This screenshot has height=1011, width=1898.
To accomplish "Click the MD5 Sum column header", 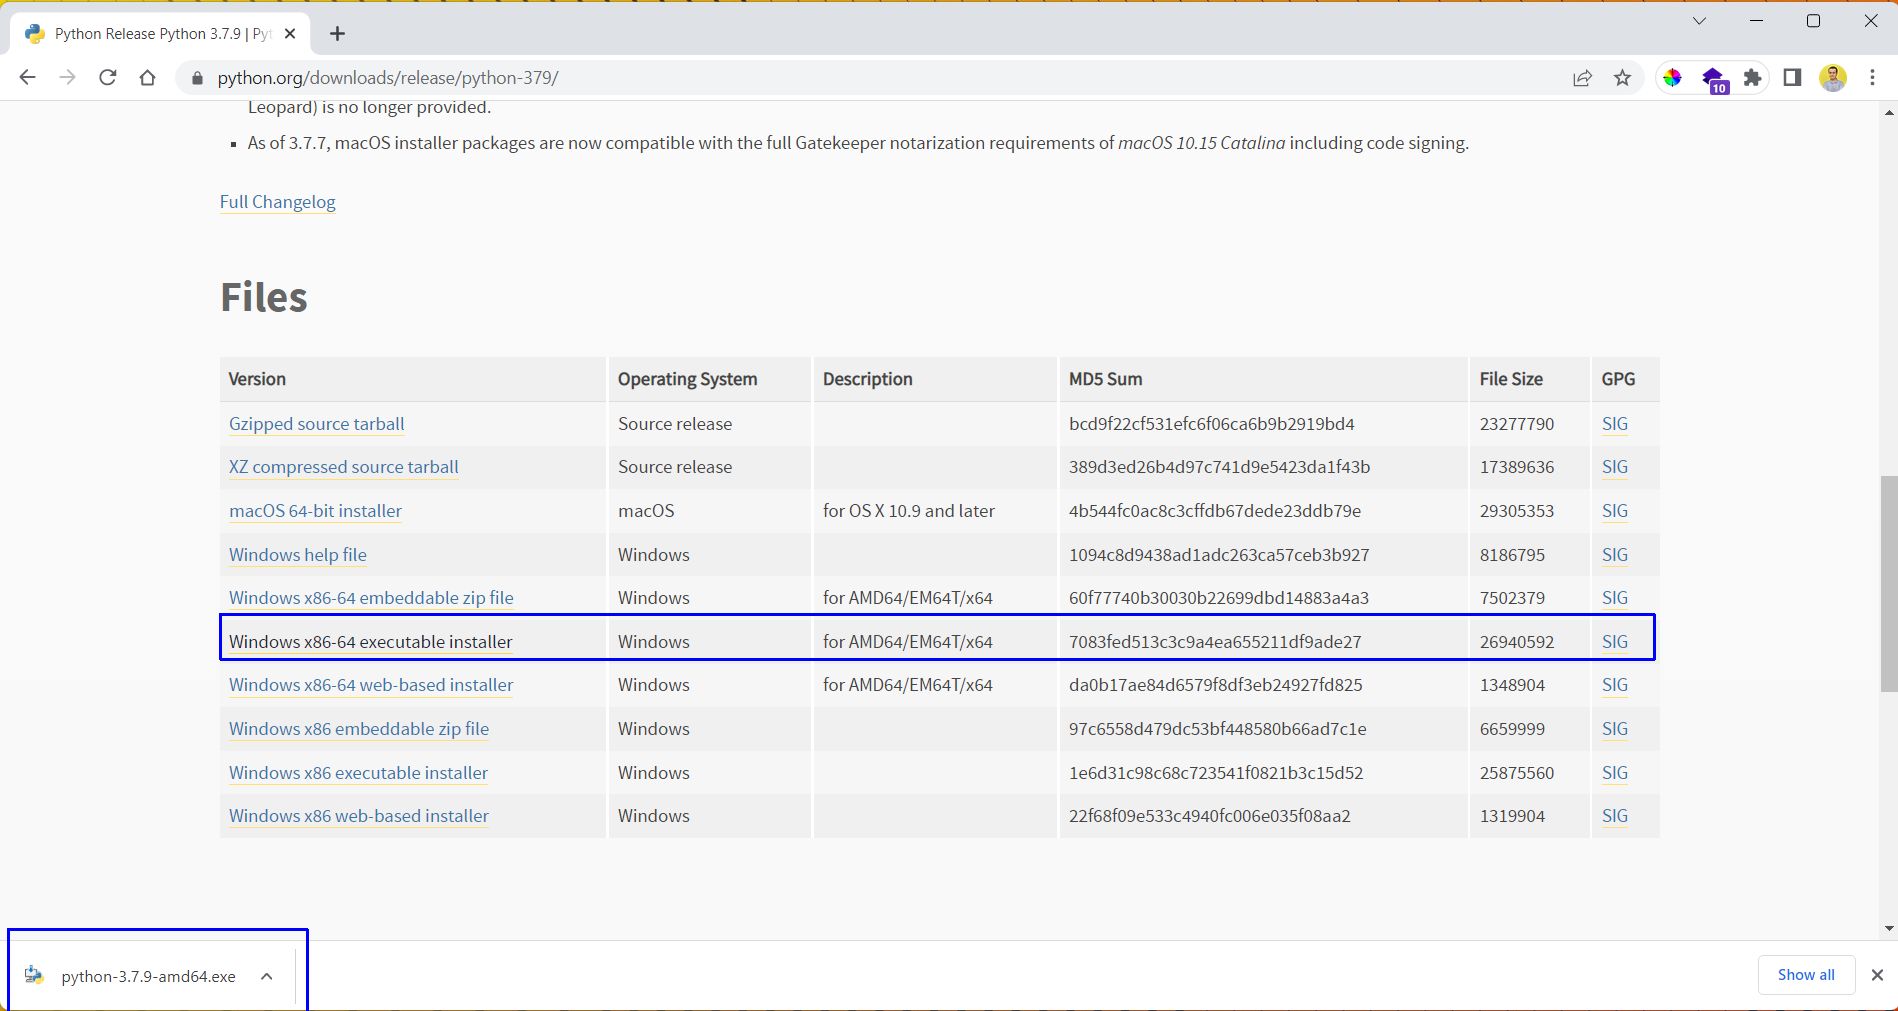I will [x=1106, y=379].
